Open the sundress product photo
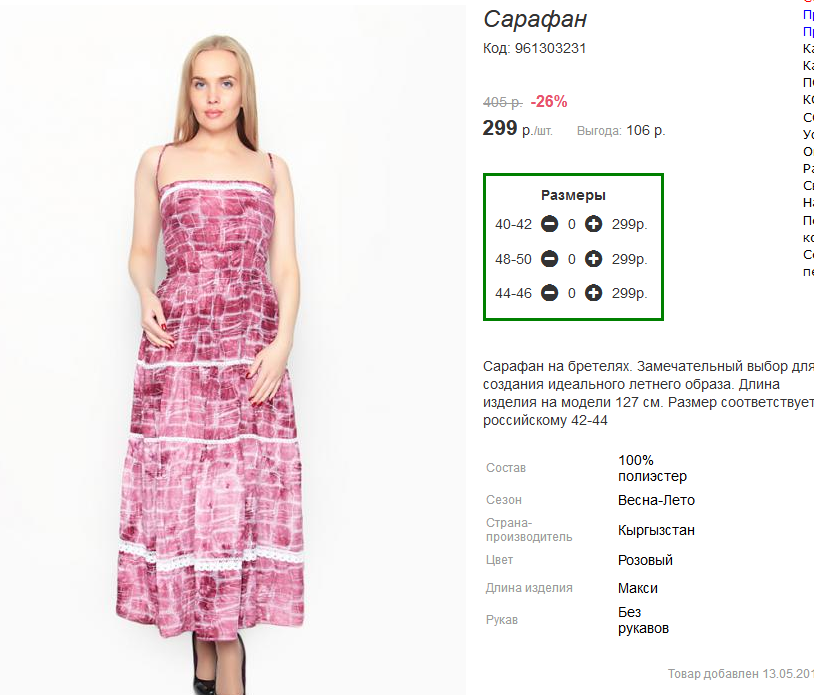The image size is (814, 695). 233,350
